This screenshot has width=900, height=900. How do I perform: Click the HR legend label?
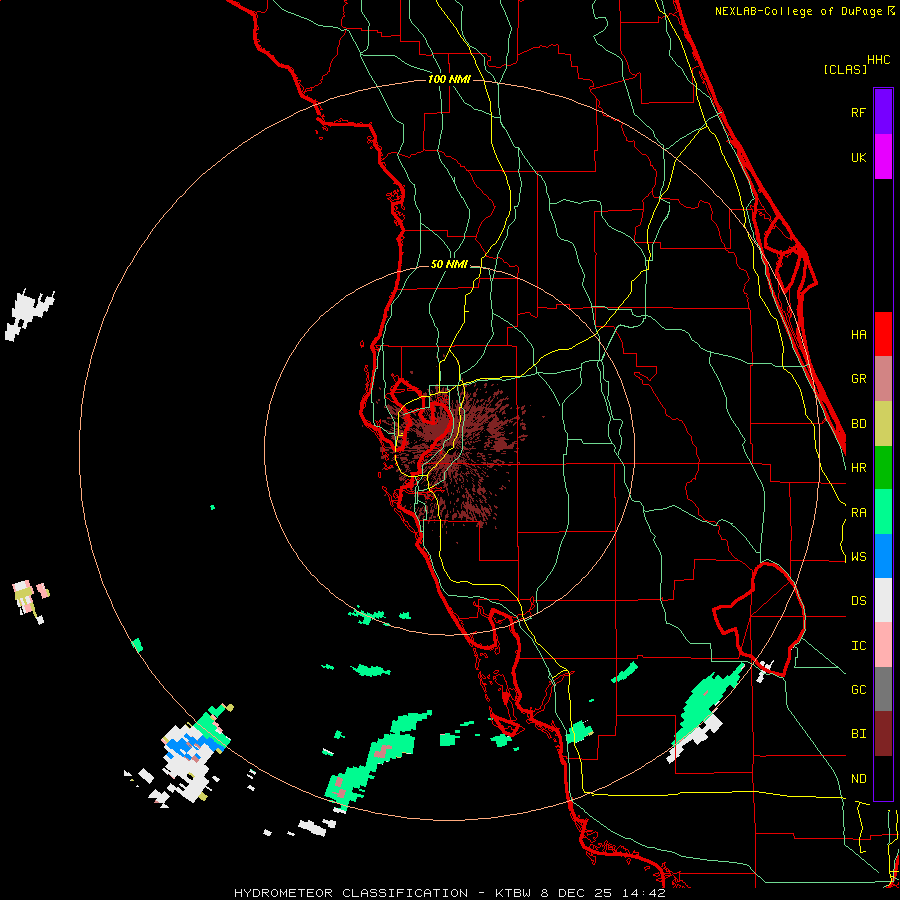(858, 468)
